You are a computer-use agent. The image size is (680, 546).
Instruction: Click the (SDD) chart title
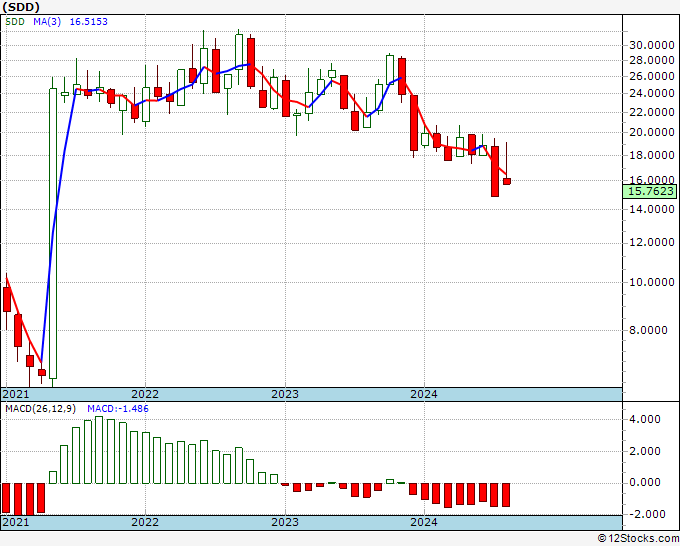click(x=21, y=7)
